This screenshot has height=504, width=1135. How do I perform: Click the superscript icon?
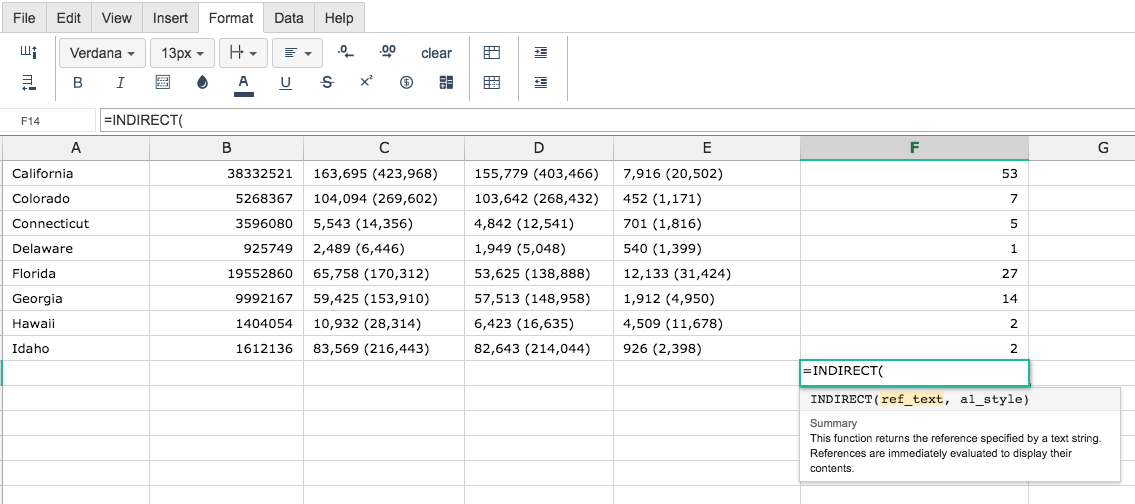[x=366, y=82]
